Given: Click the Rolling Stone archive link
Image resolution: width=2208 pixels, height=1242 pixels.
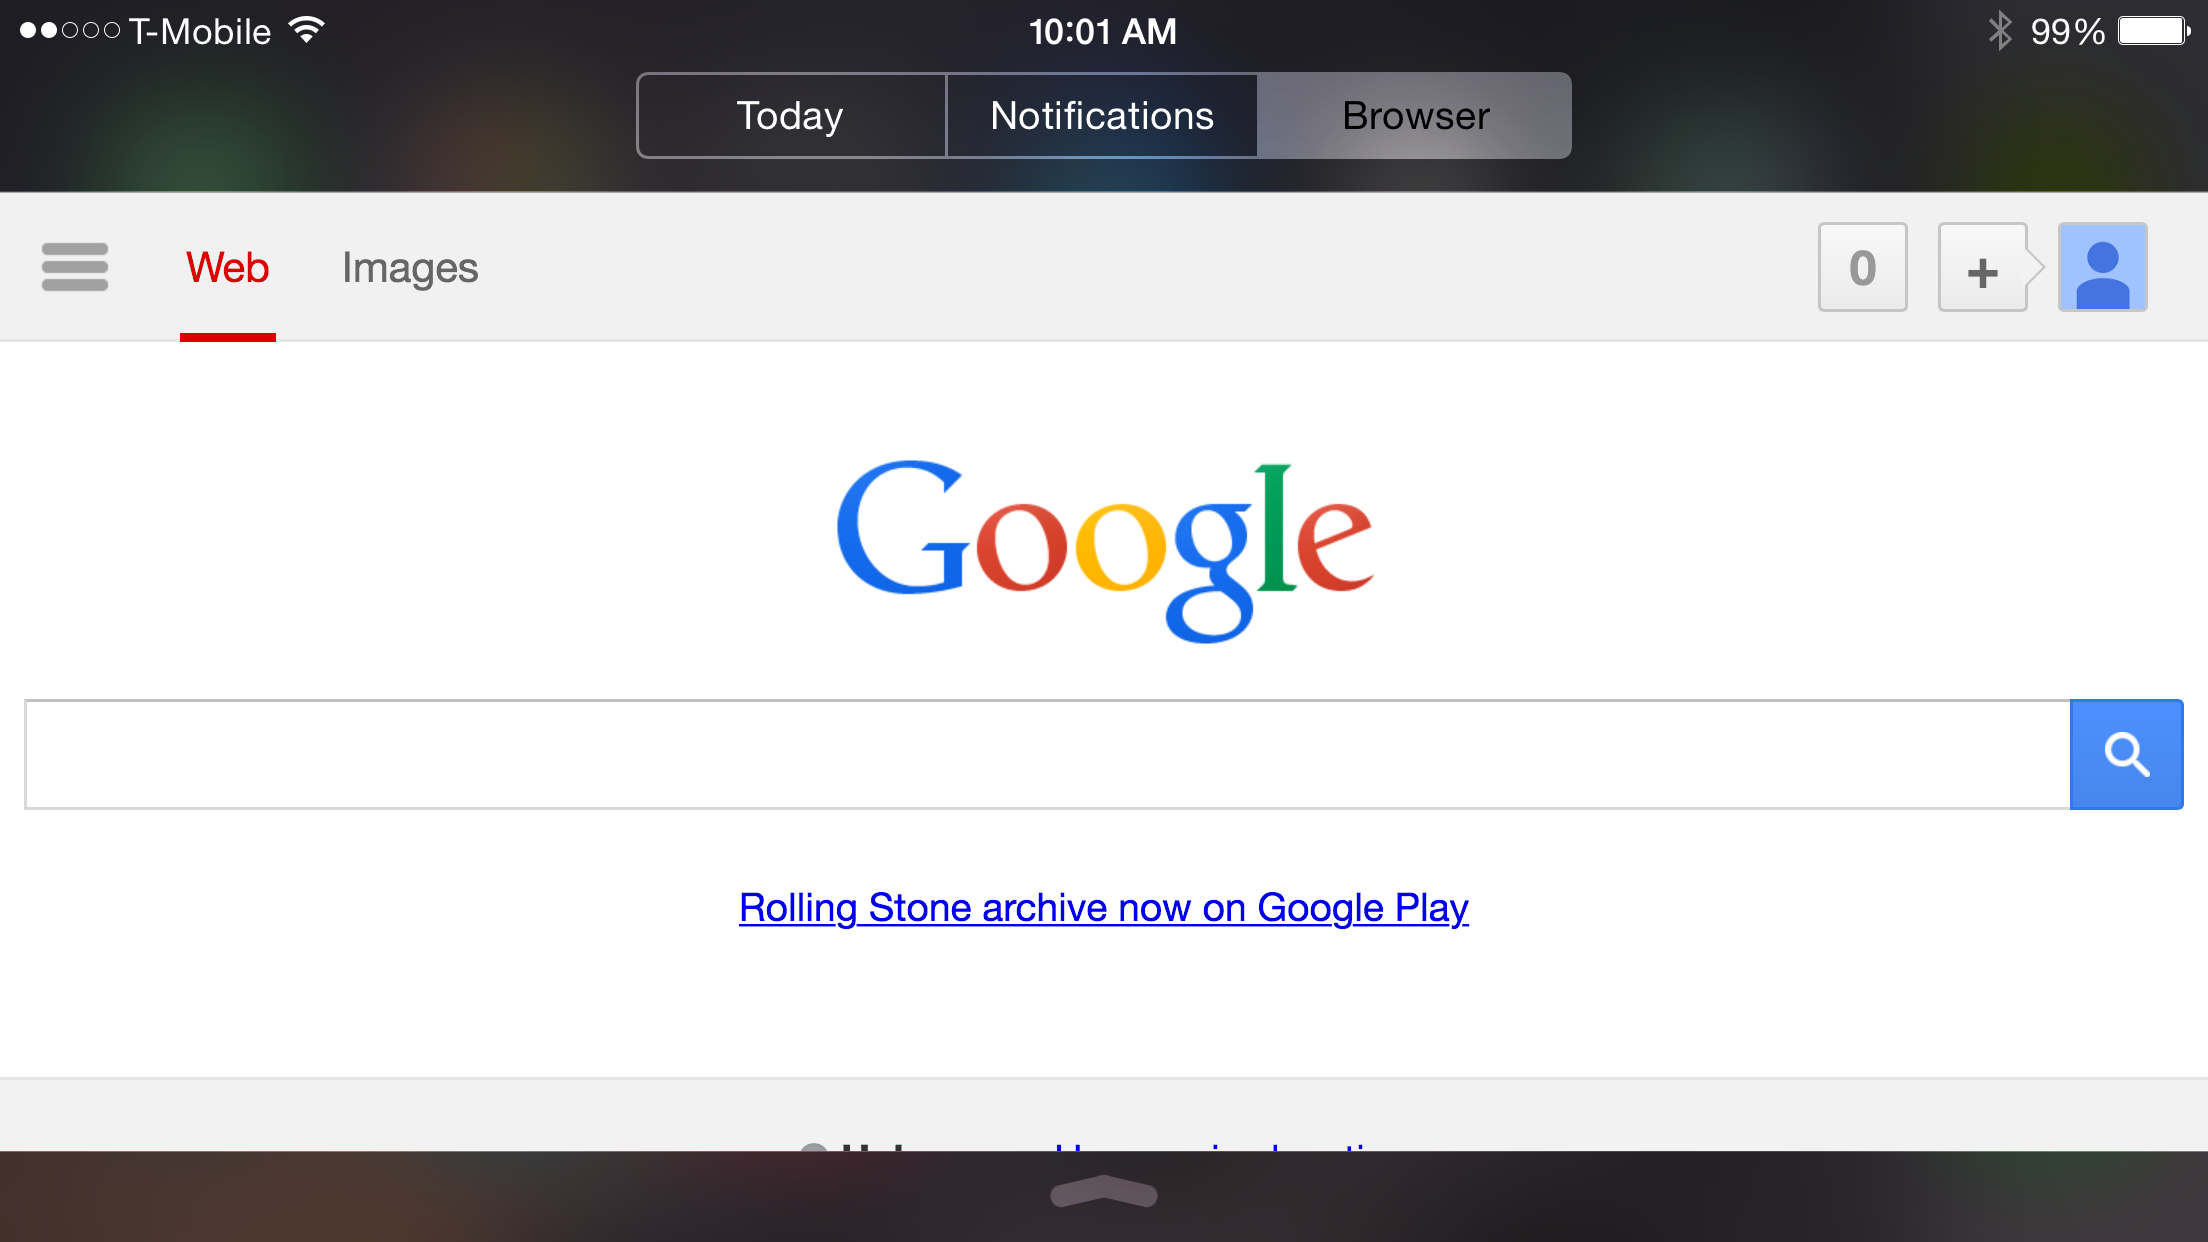Looking at the screenshot, I should click(x=1104, y=907).
